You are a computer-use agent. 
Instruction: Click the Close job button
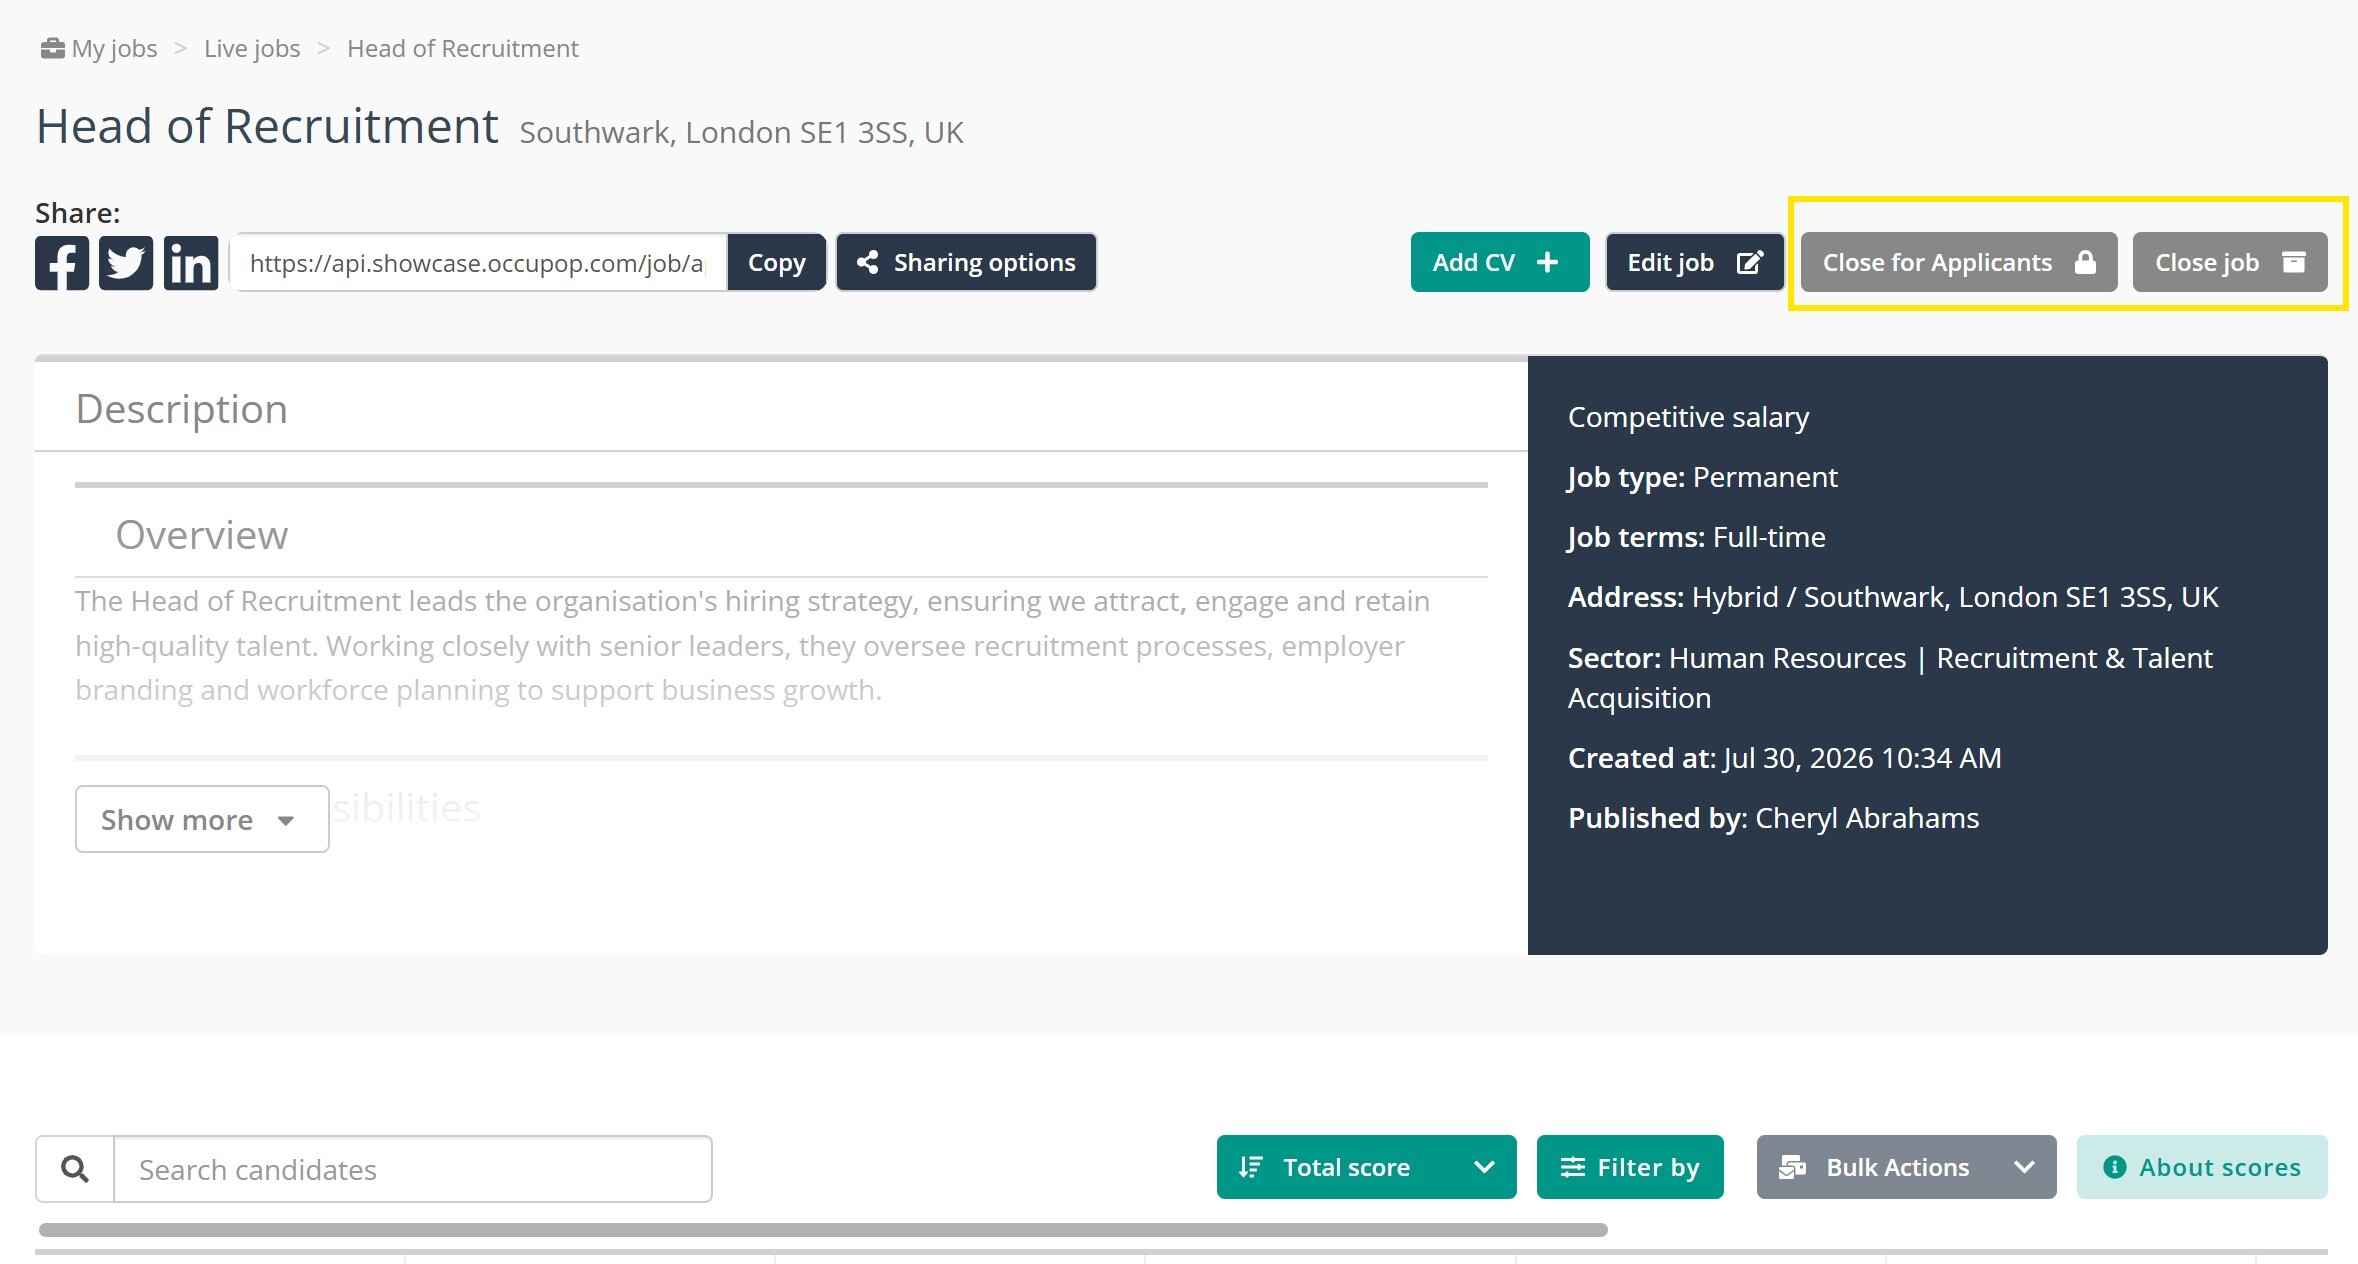pos(2230,262)
